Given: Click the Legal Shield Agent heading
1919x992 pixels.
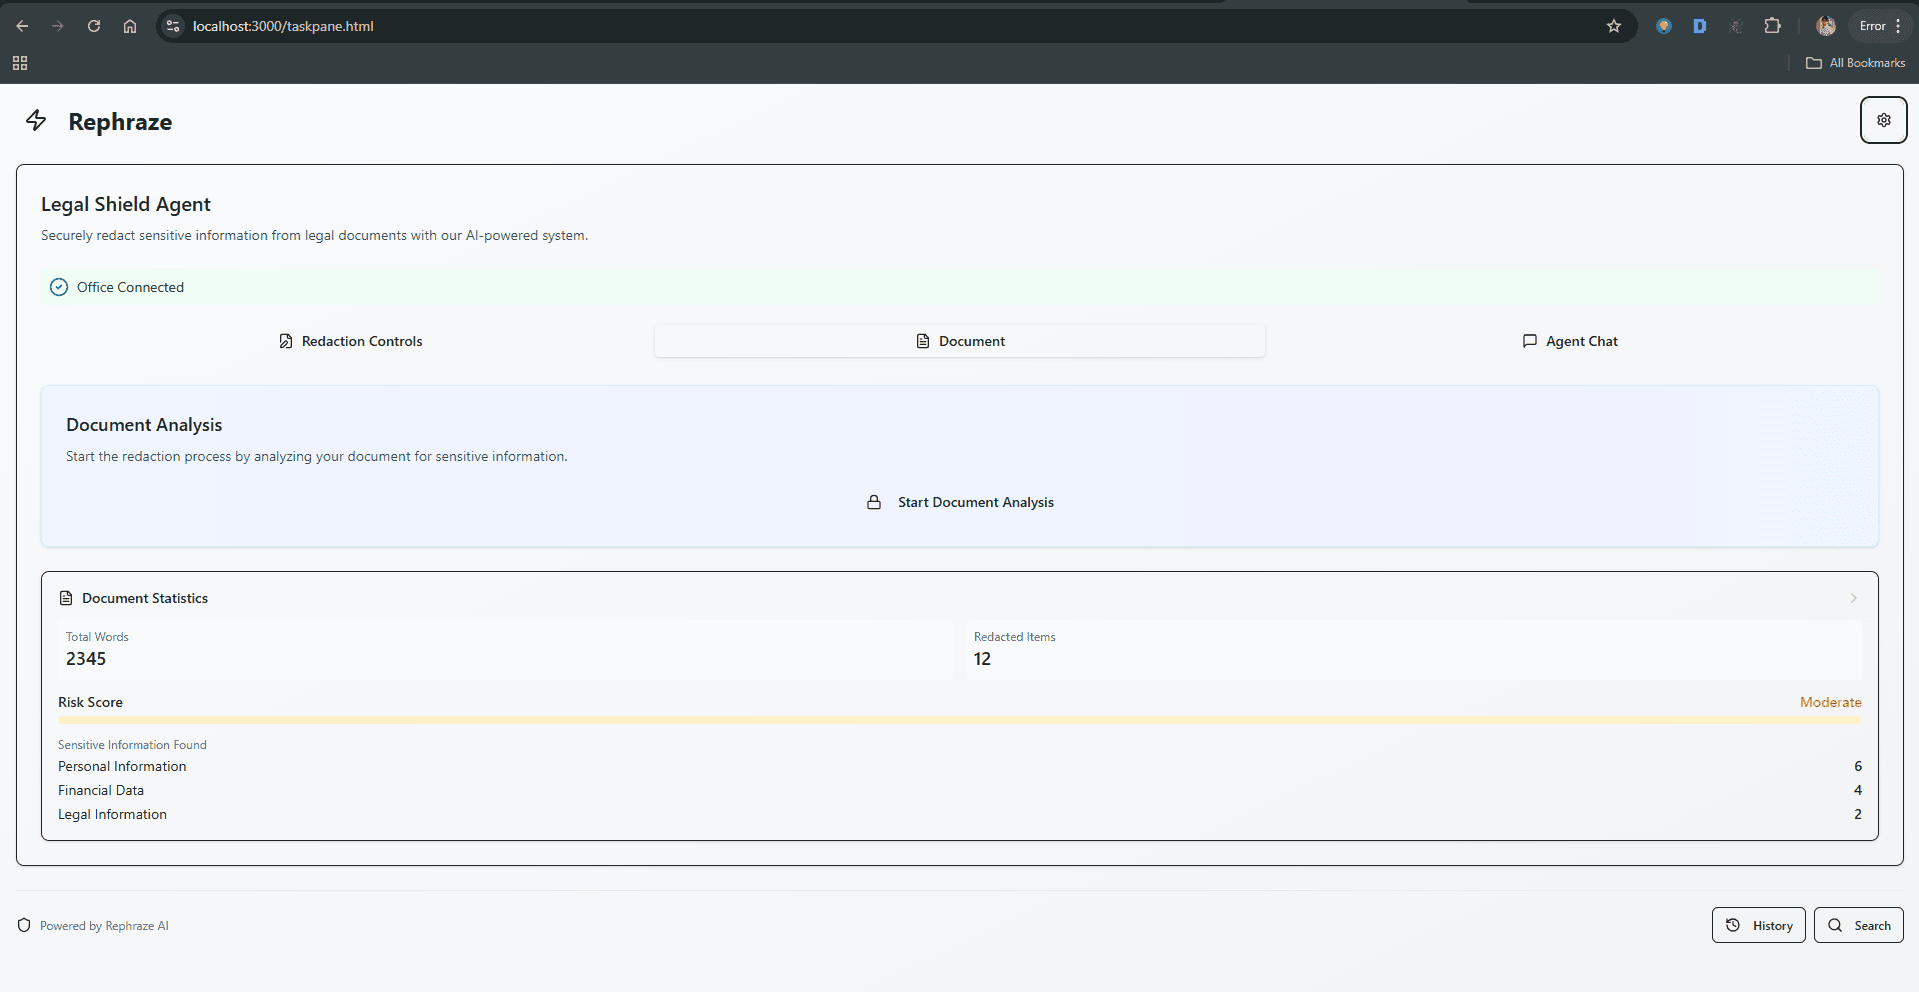Looking at the screenshot, I should click(x=126, y=204).
